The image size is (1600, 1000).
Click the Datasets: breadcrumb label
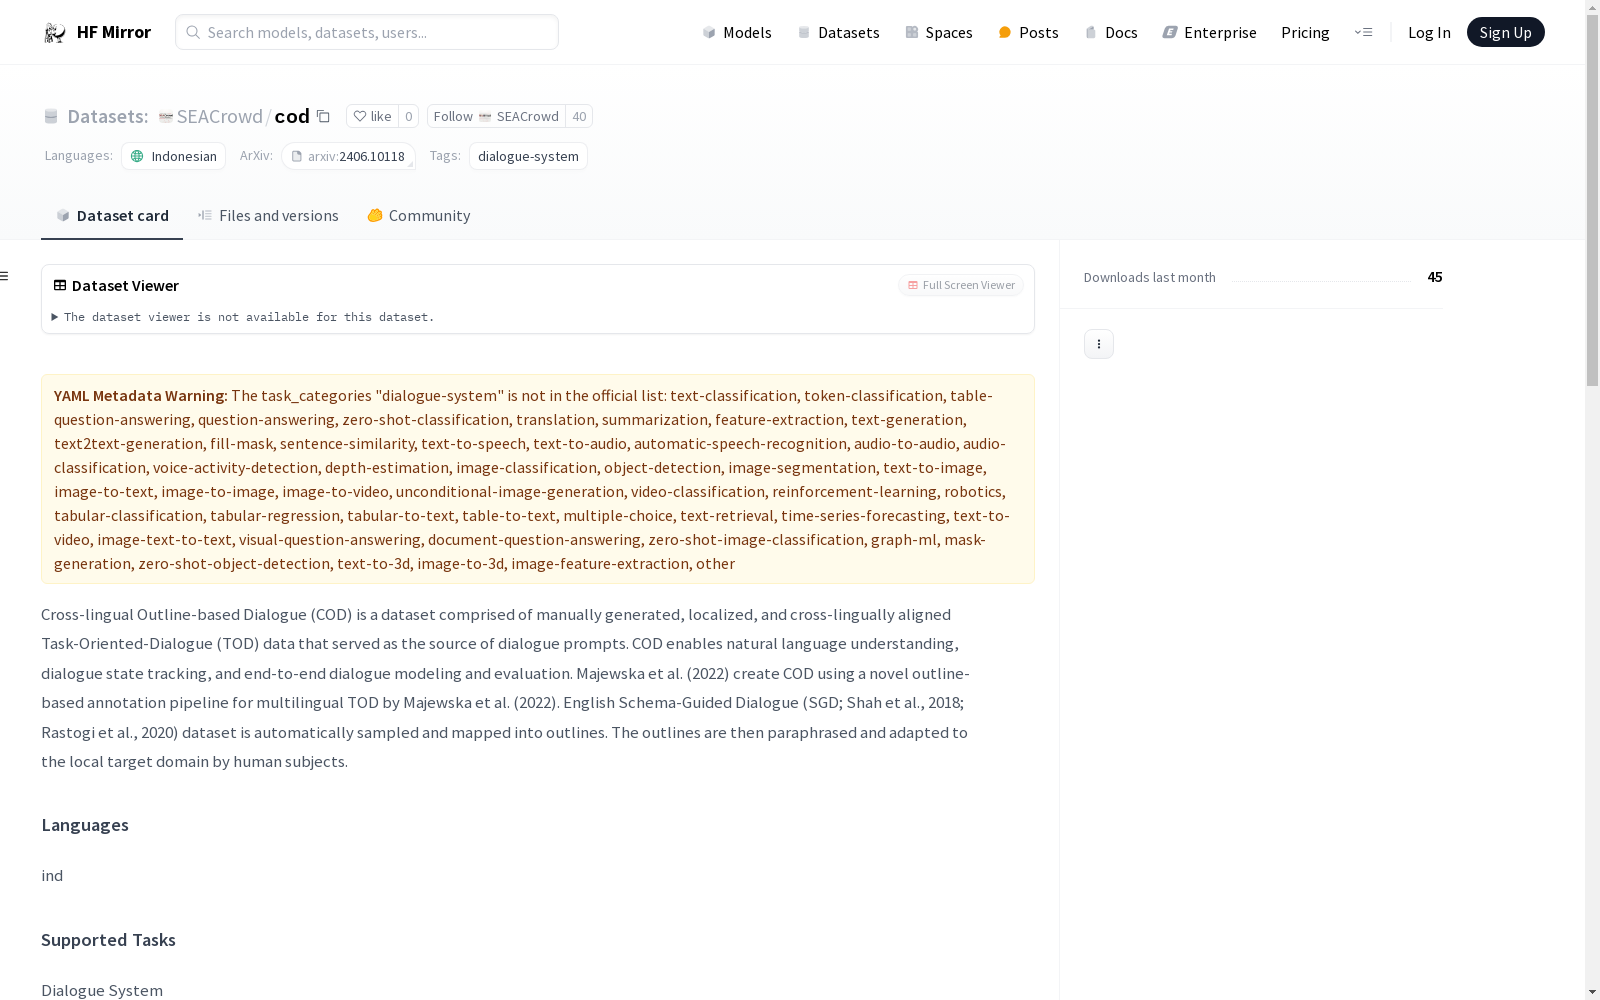click(x=107, y=116)
